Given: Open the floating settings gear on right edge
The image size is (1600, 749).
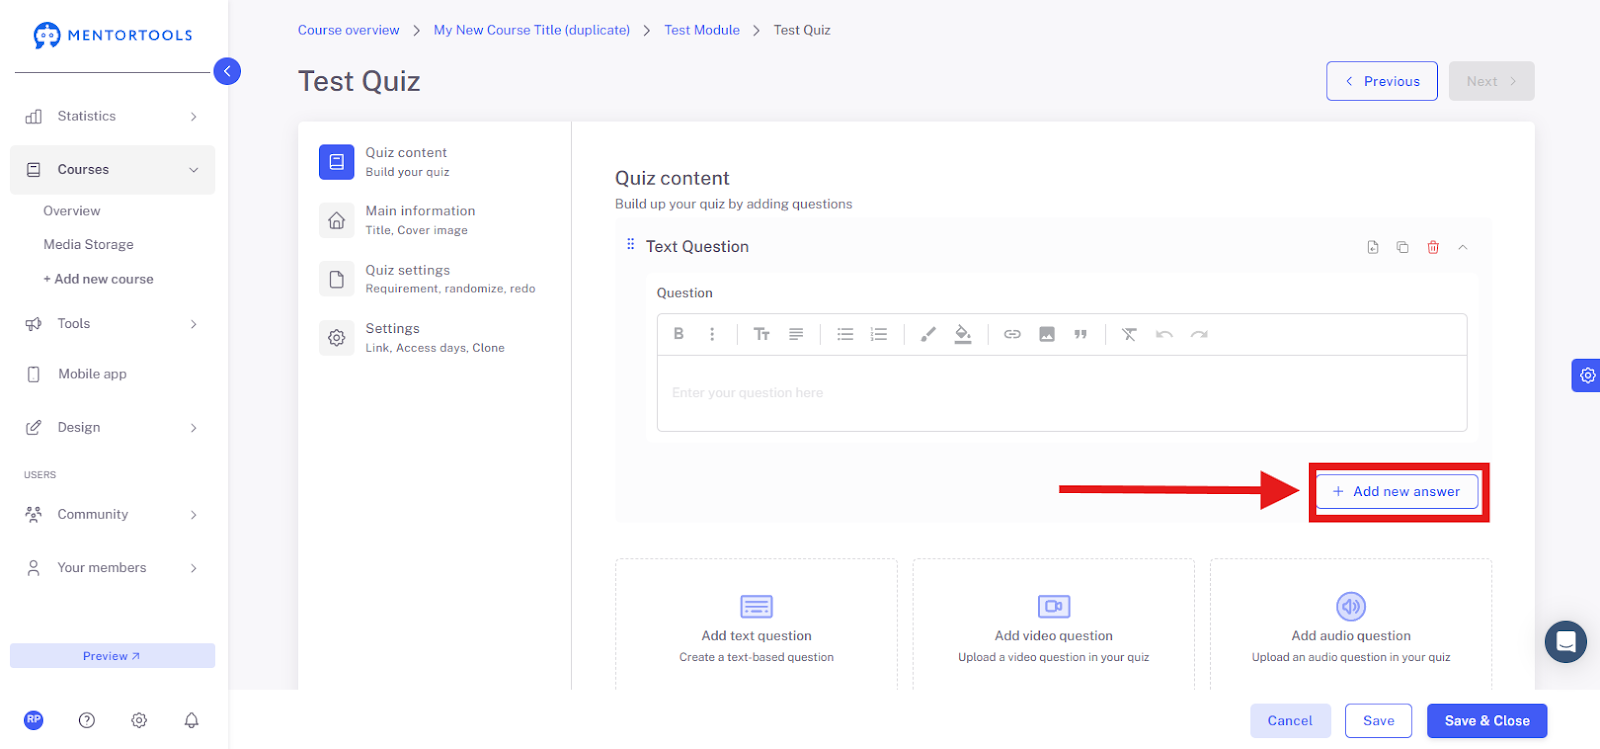Looking at the screenshot, I should click(1587, 376).
